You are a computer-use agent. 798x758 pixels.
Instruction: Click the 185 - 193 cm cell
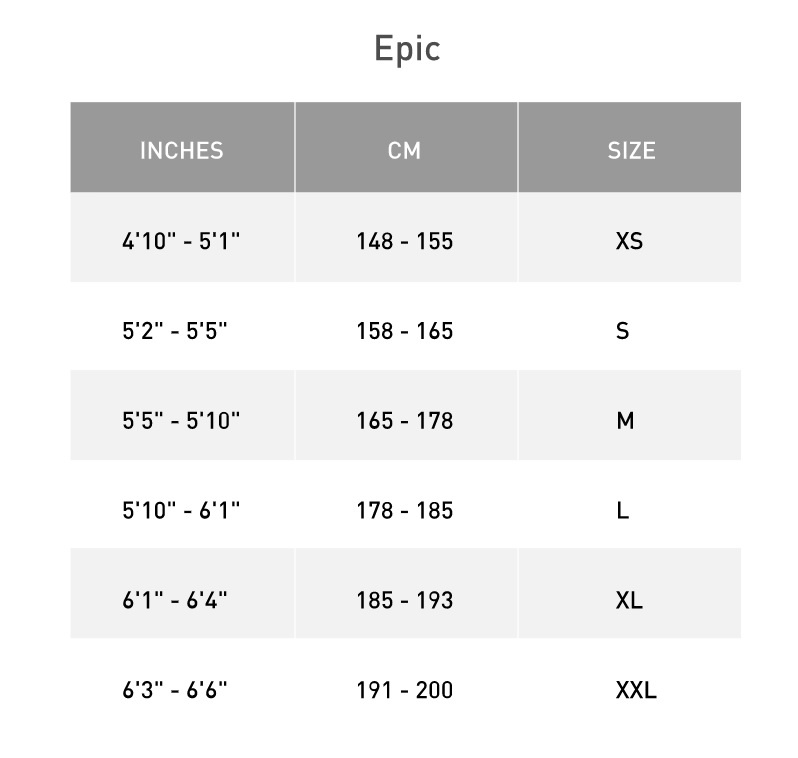pyautogui.click(x=404, y=600)
